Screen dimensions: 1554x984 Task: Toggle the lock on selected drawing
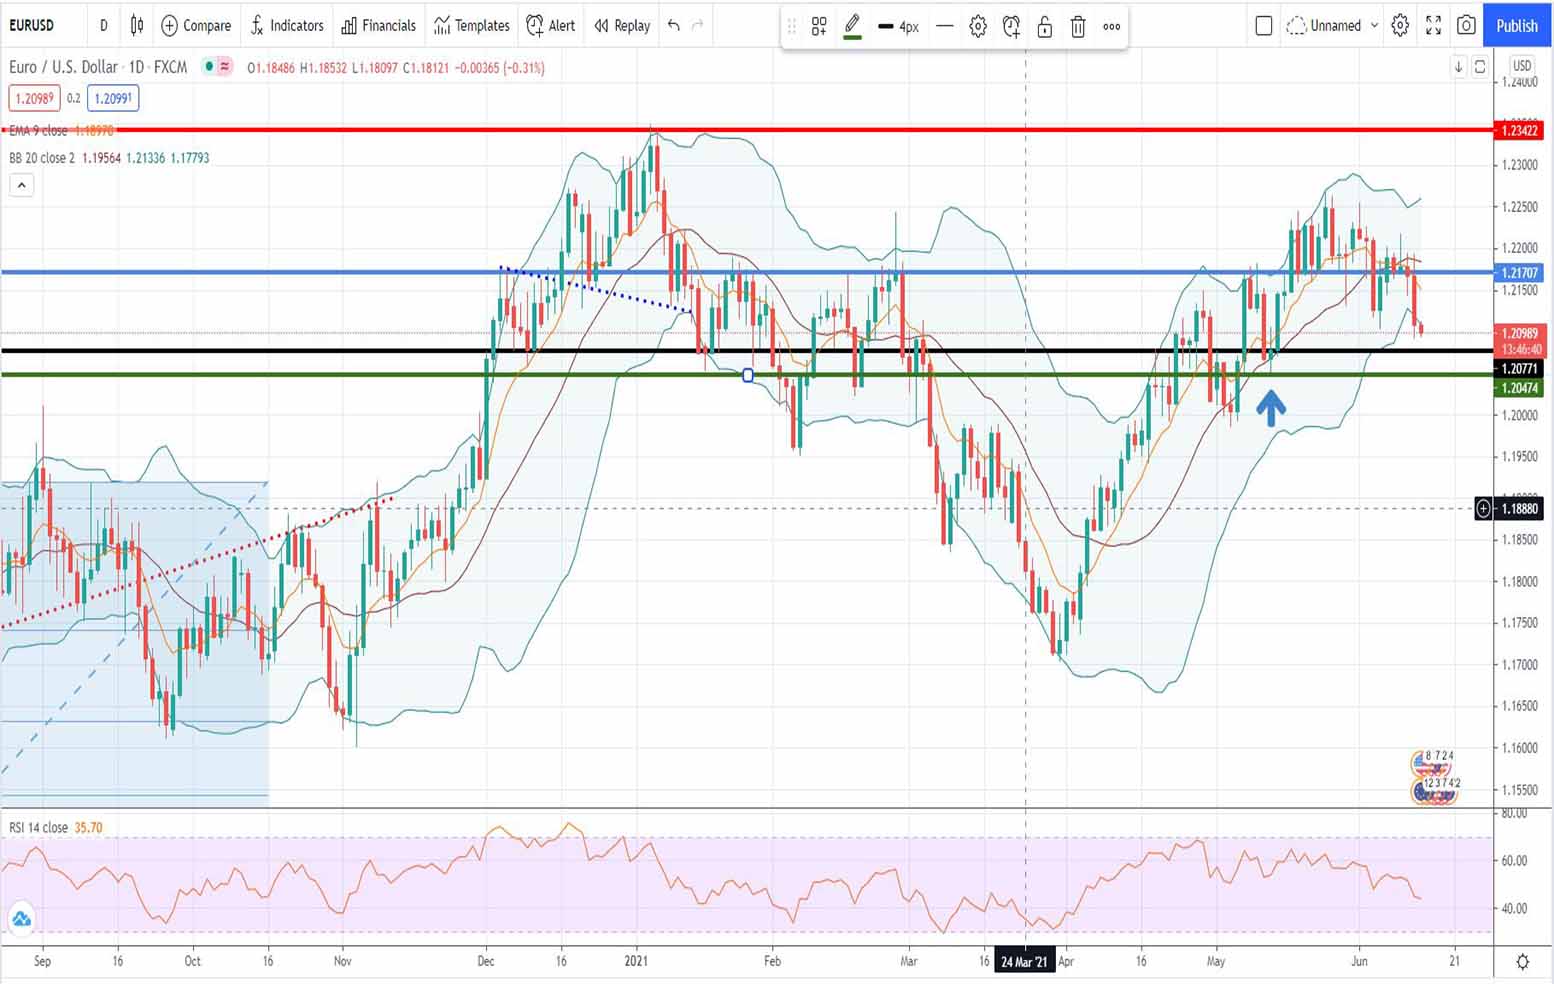pos(1045,27)
